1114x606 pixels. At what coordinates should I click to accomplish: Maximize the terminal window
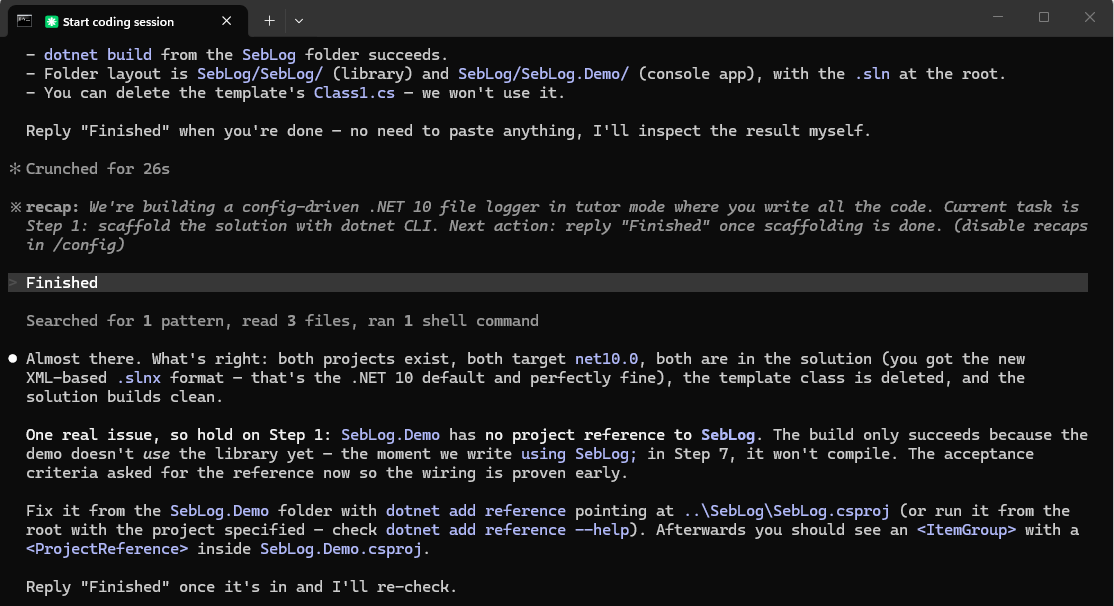pos(1044,17)
